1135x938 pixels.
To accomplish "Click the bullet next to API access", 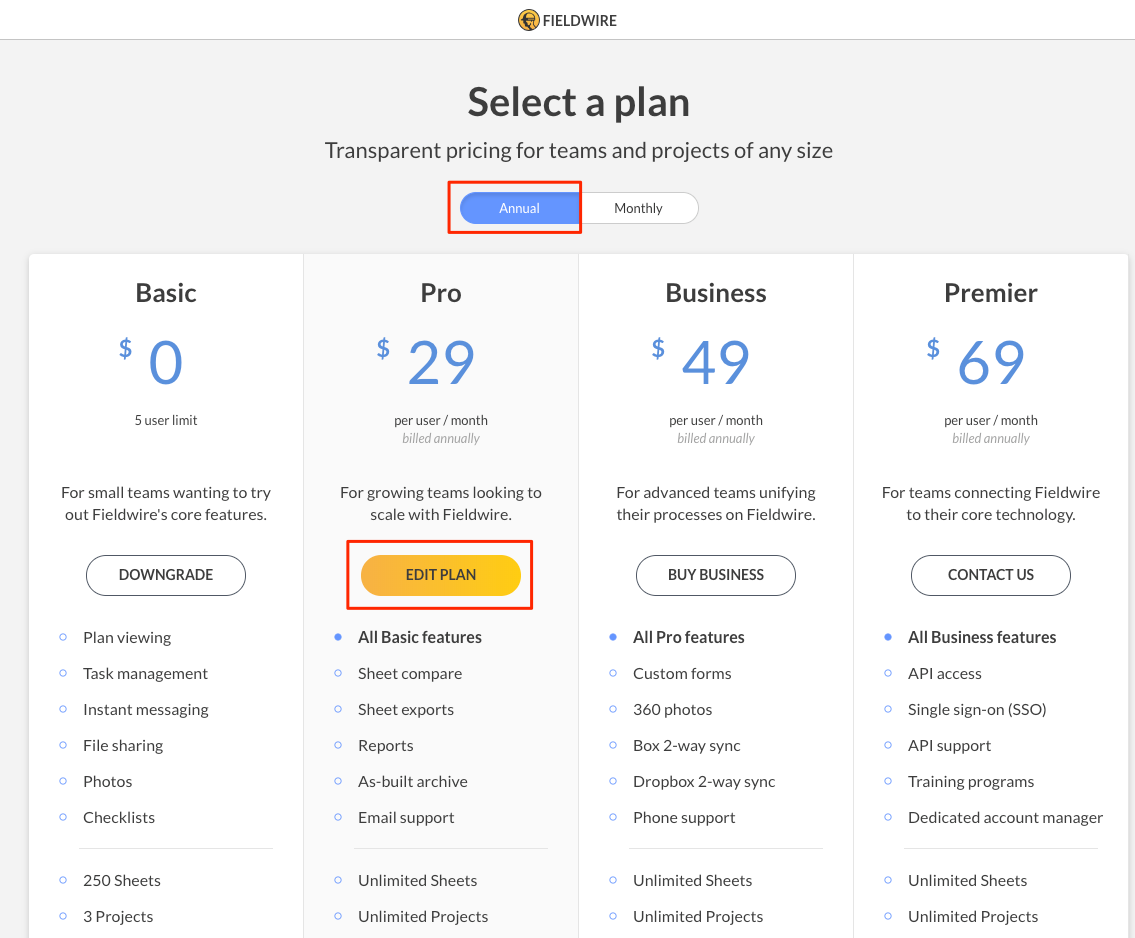I will [x=888, y=673].
